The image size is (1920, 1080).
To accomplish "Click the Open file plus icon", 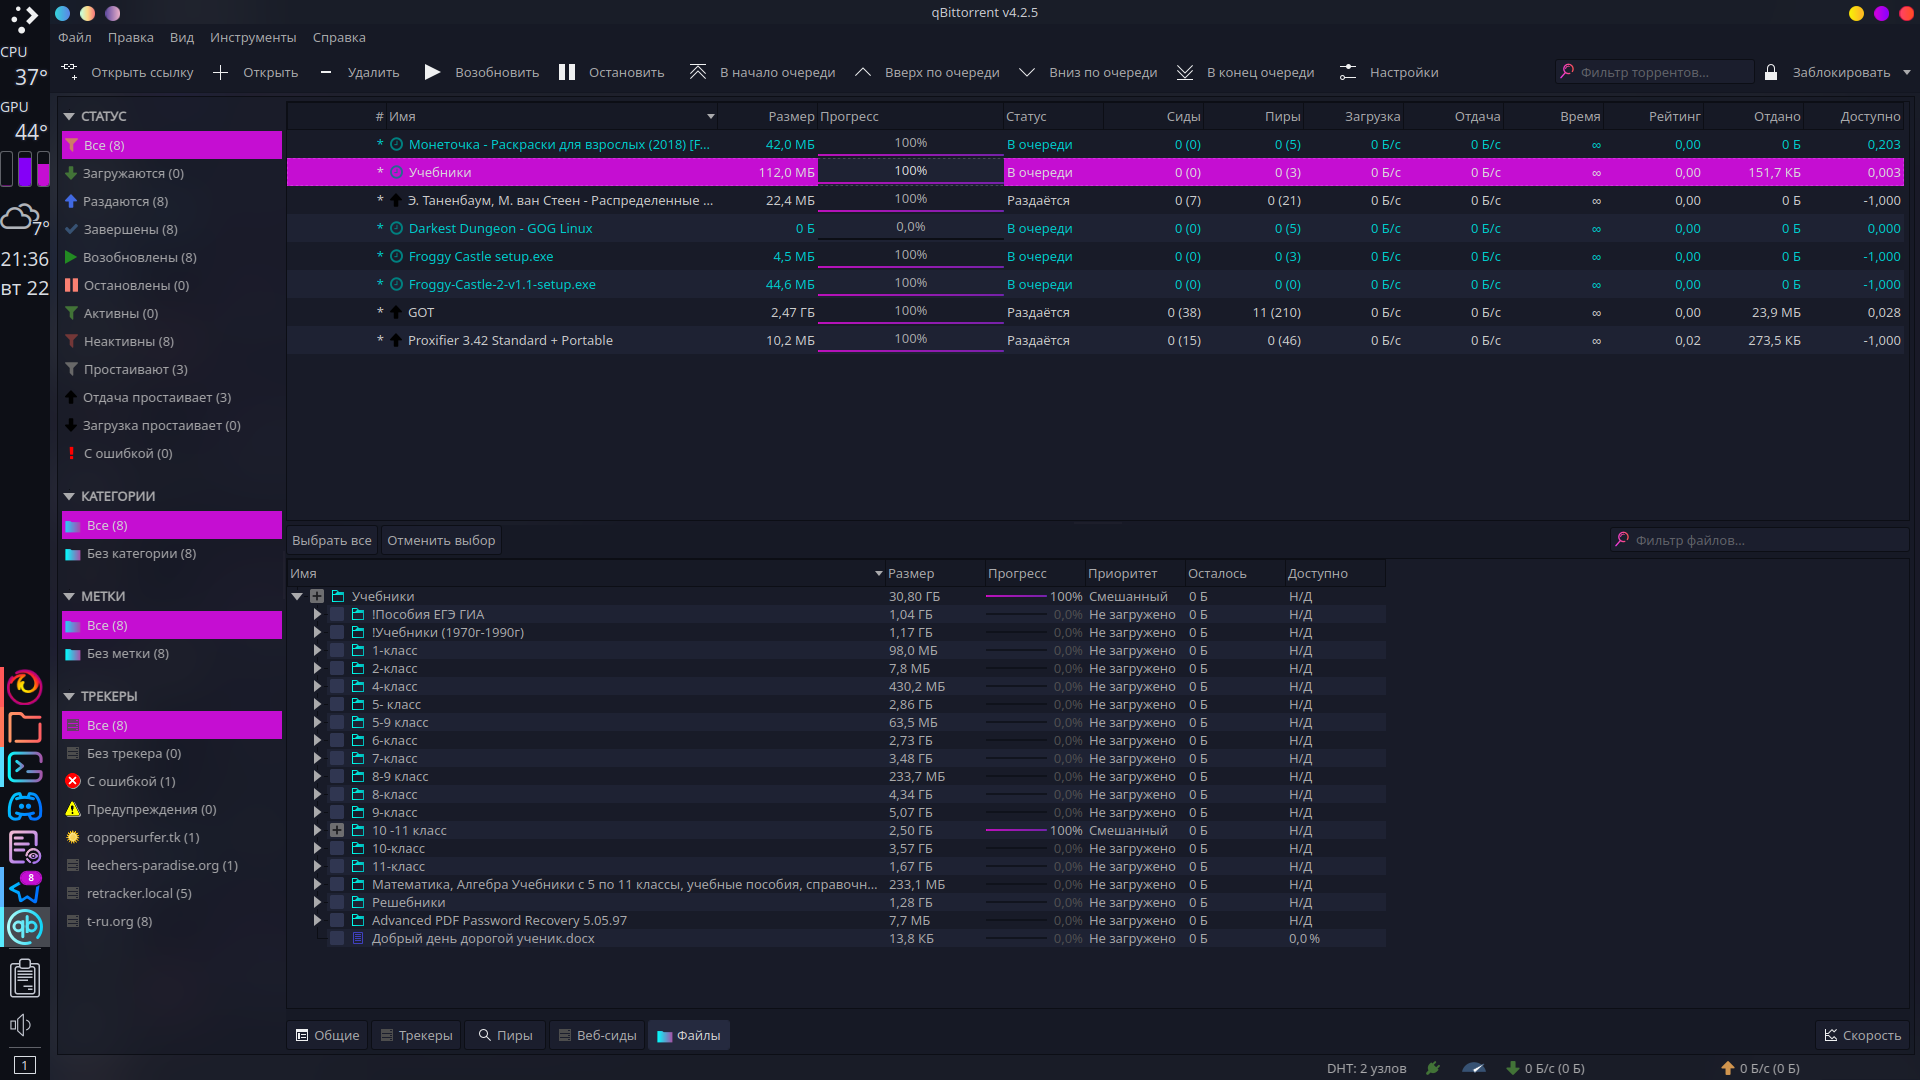I will pyautogui.click(x=221, y=72).
